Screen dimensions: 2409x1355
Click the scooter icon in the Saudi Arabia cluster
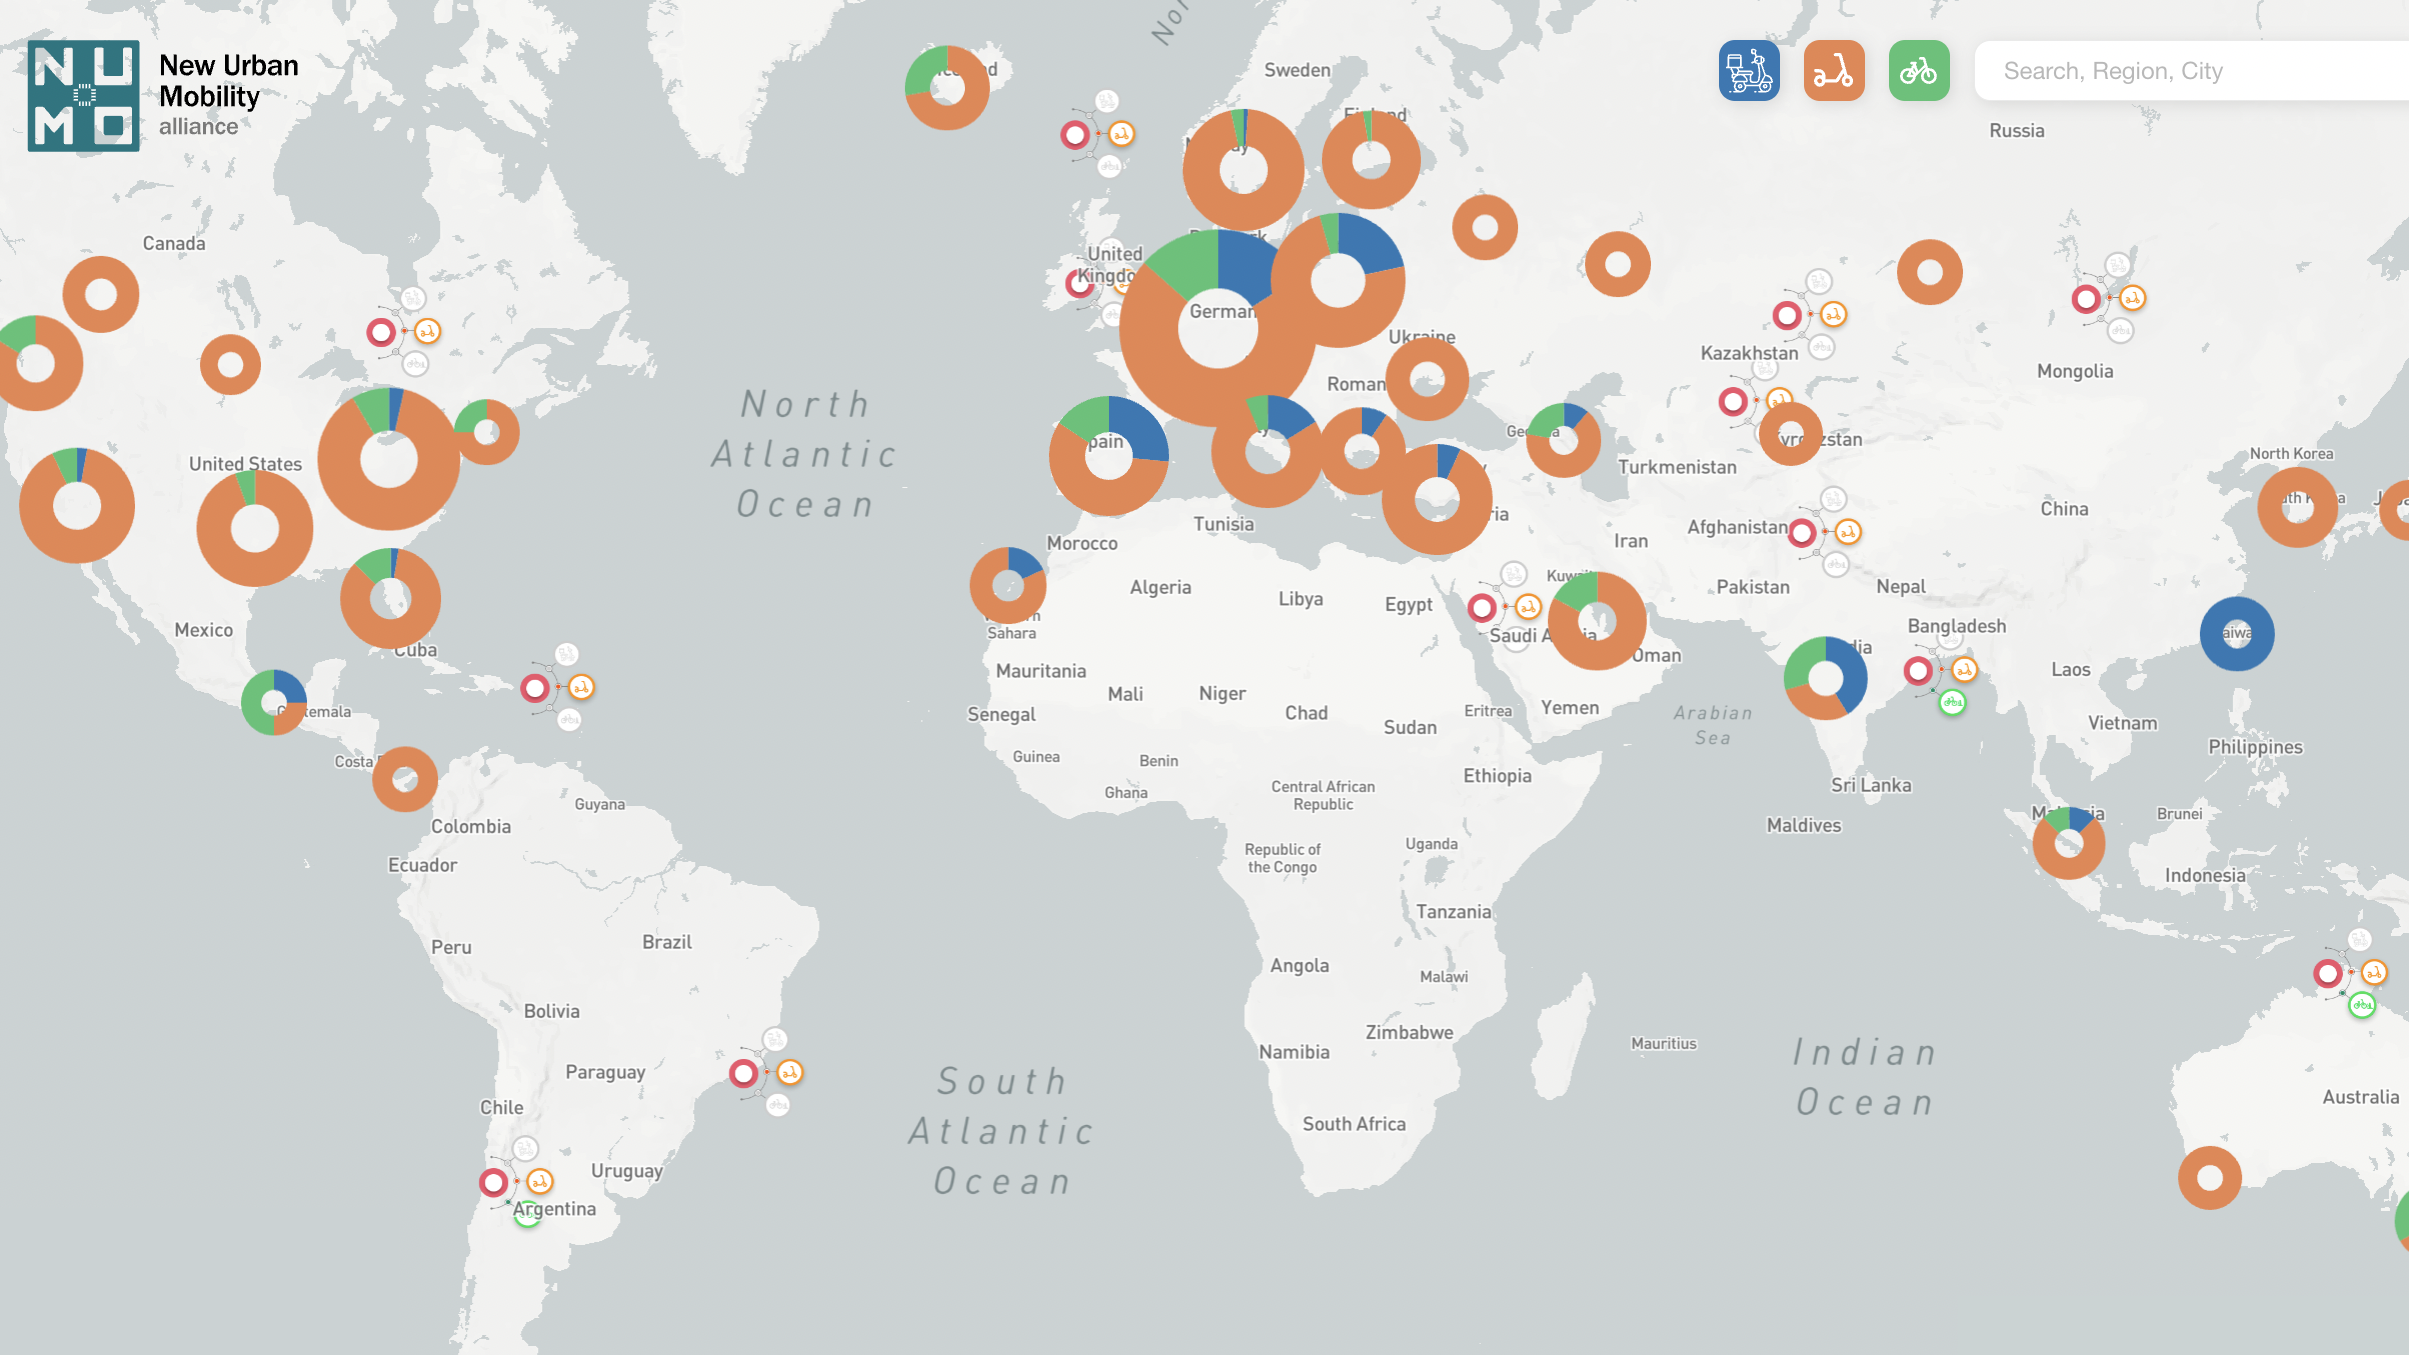(1527, 605)
